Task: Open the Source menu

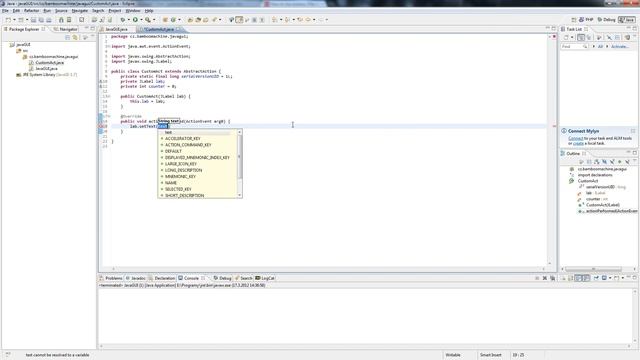Action: [x=61, y=11]
